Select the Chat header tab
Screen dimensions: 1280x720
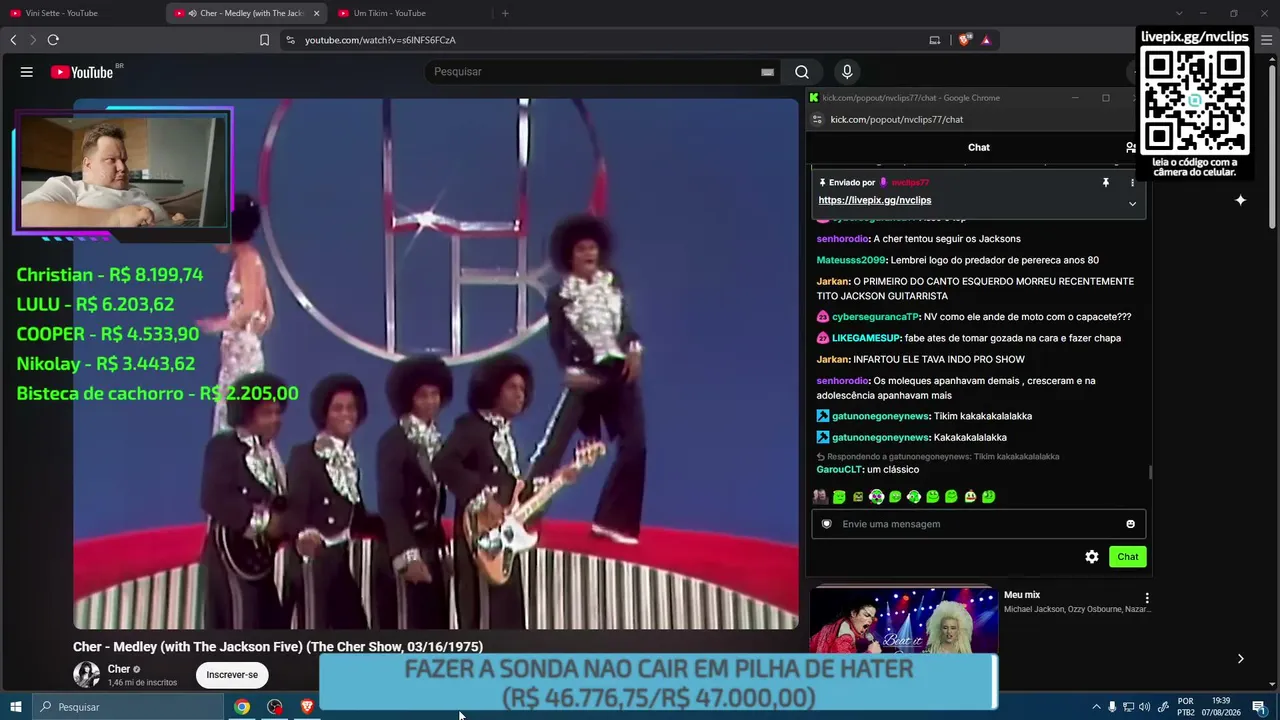pyautogui.click(x=979, y=147)
